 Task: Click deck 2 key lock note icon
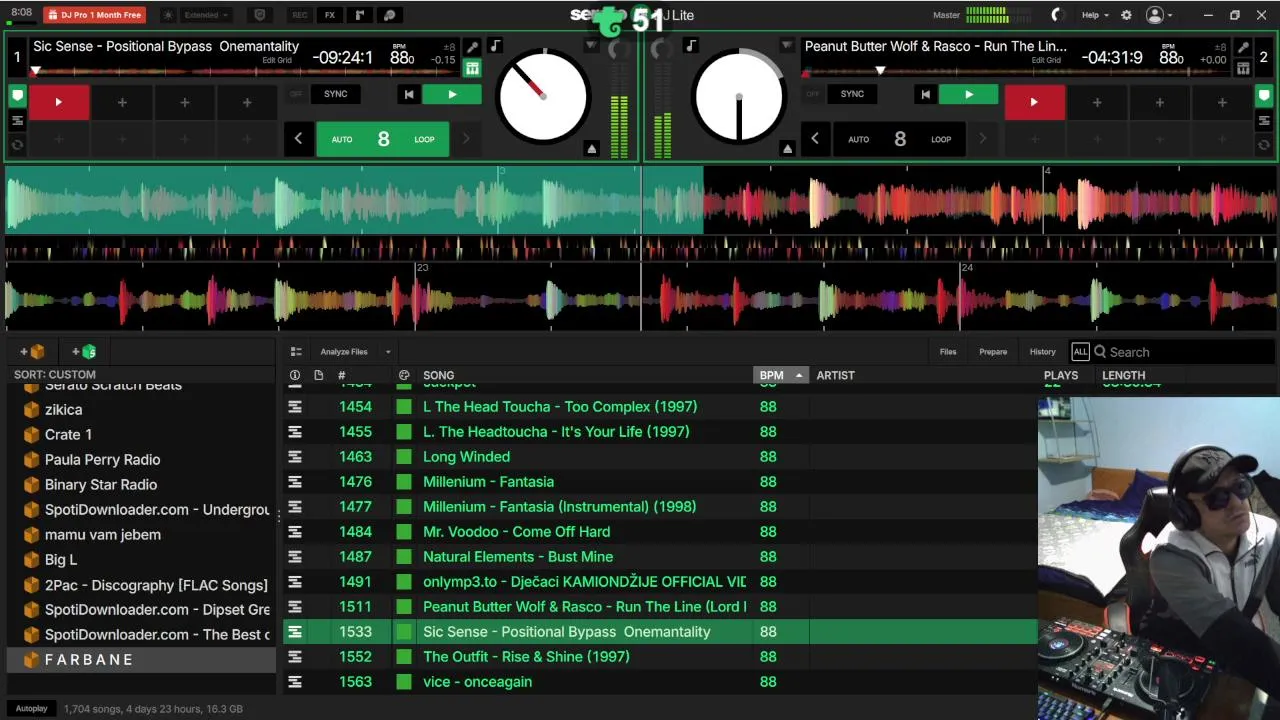point(691,46)
